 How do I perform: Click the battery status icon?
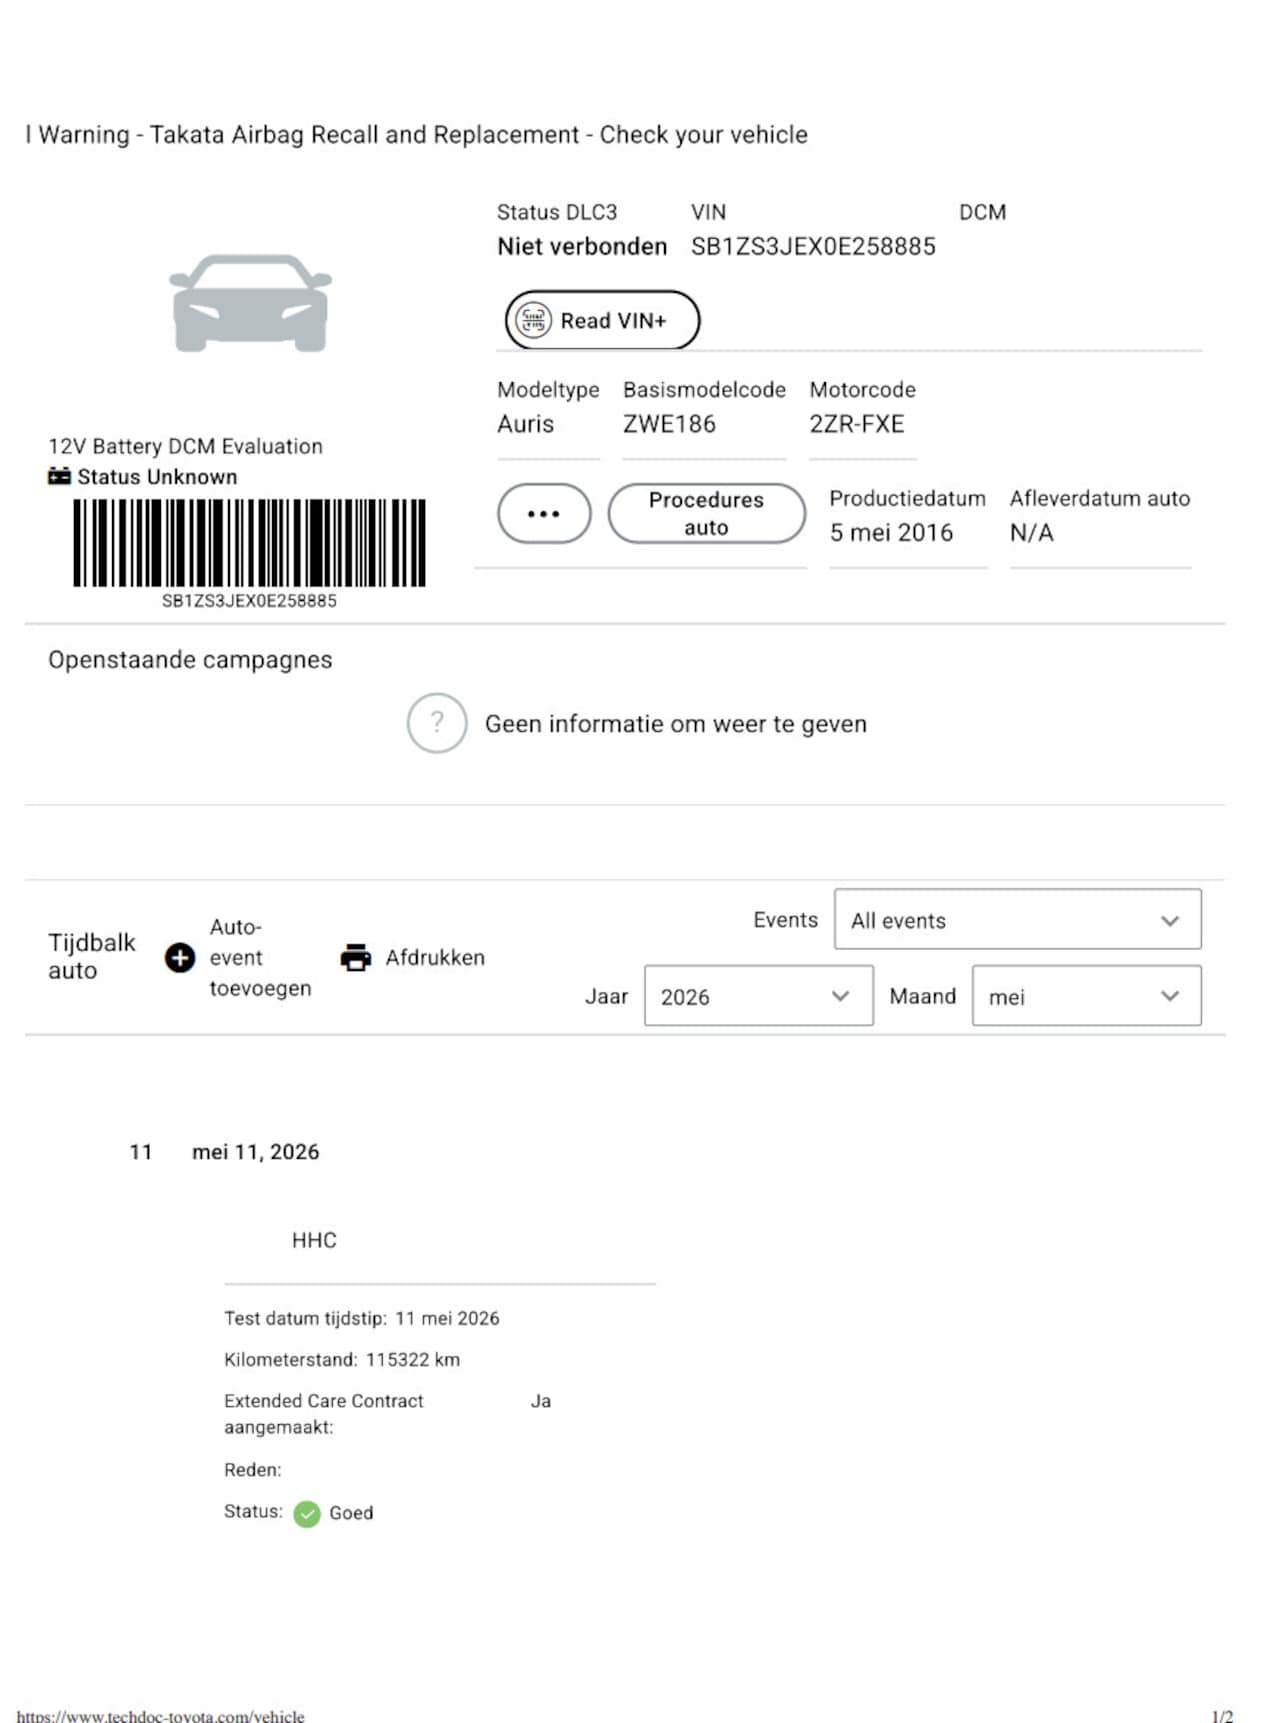click(x=60, y=476)
